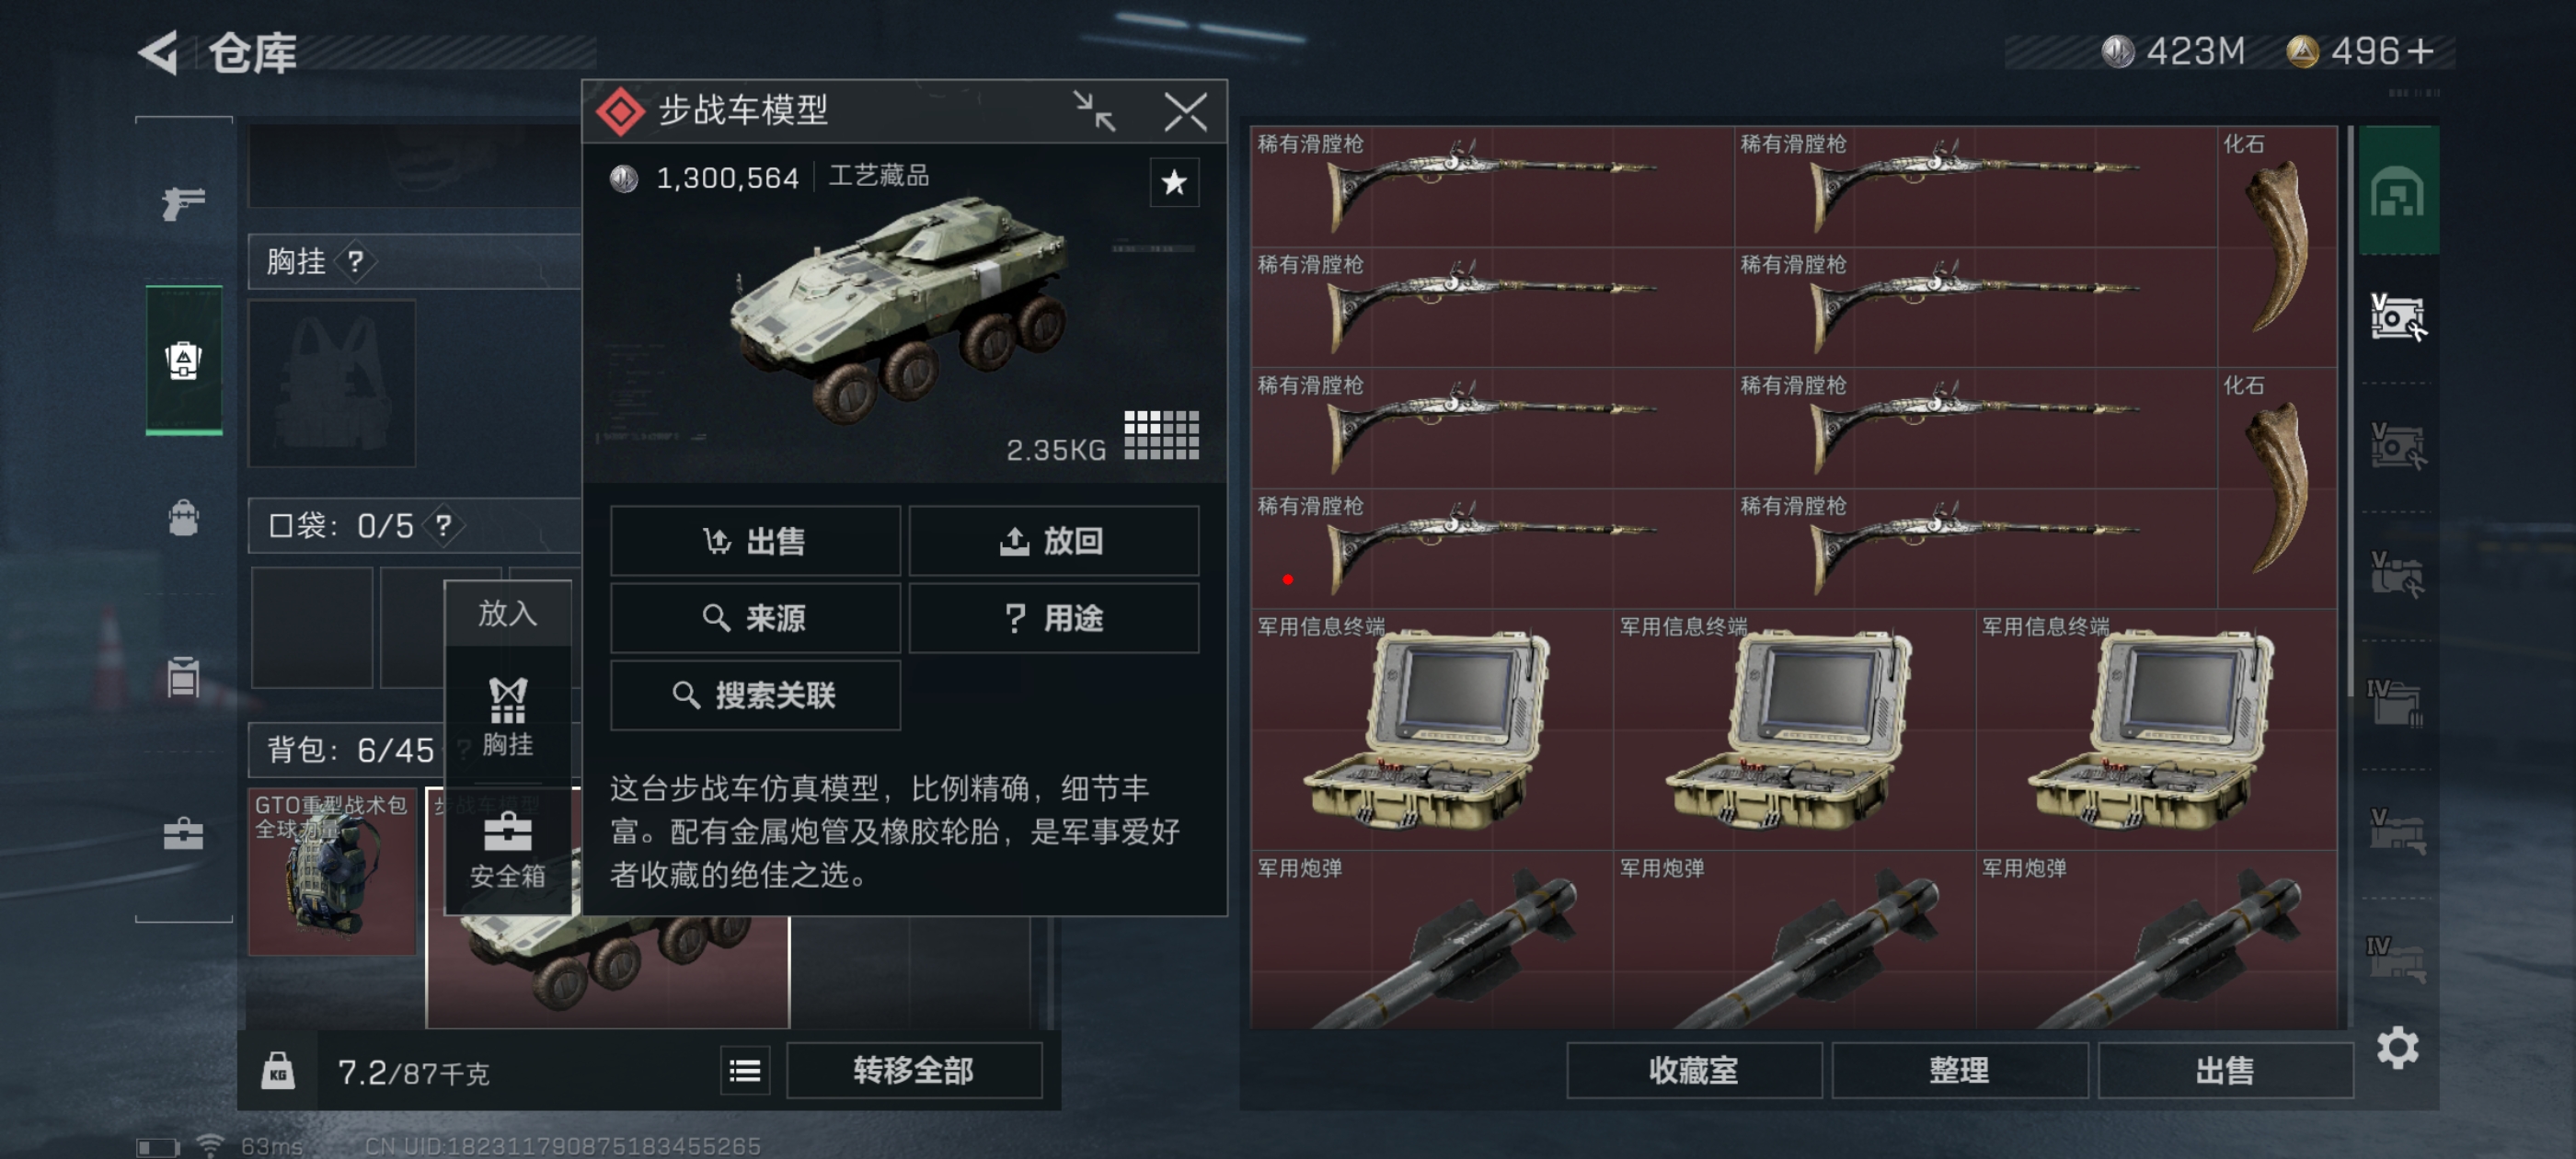The height and width of the screenshot is (1159, 2576).
Task: Click the back arrow next to 仓库
Action: pos(159,52)
